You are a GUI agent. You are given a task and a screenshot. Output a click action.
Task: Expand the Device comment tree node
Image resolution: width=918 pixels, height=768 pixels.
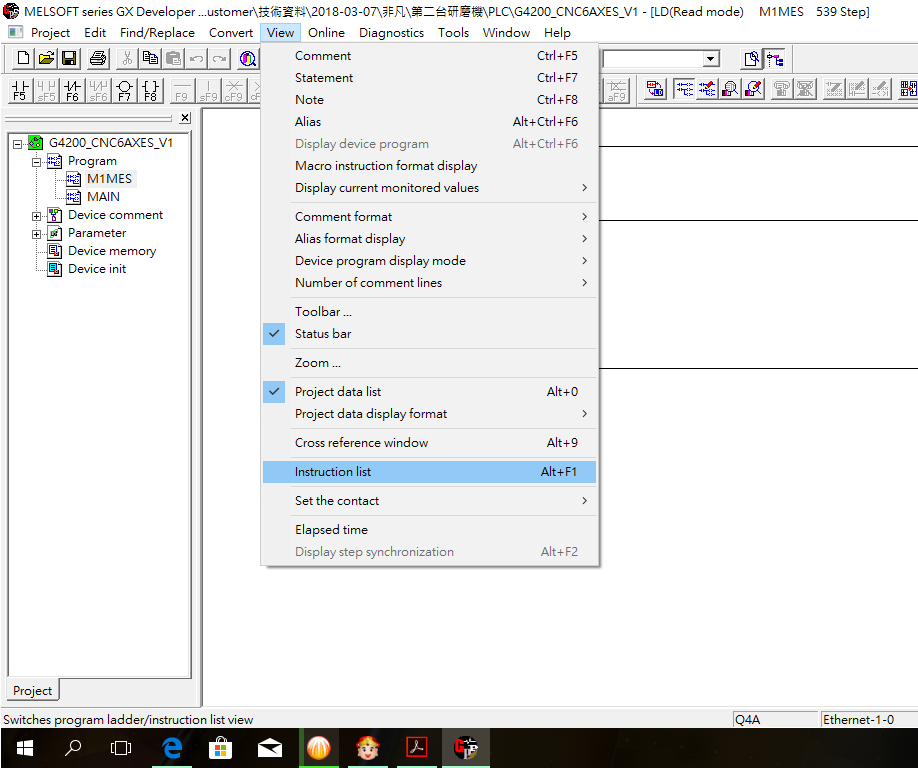click(37, 216)
